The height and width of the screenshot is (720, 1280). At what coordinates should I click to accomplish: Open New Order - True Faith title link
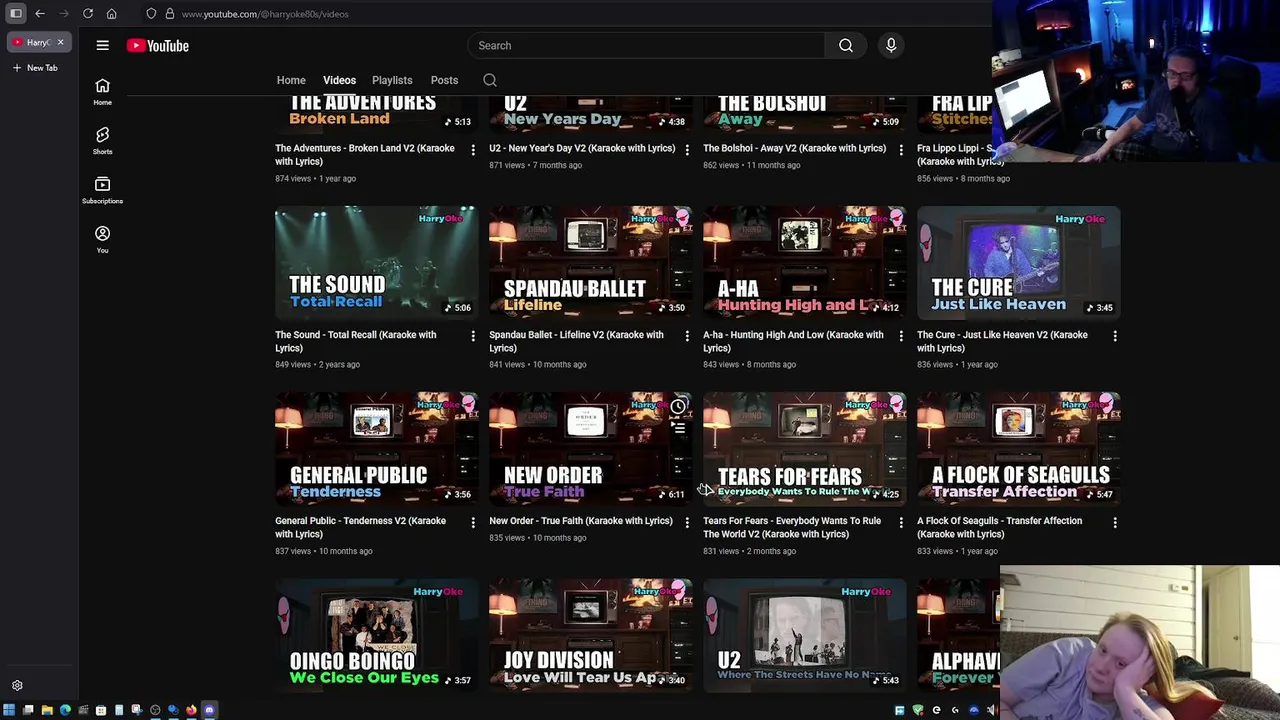(581, 521)
